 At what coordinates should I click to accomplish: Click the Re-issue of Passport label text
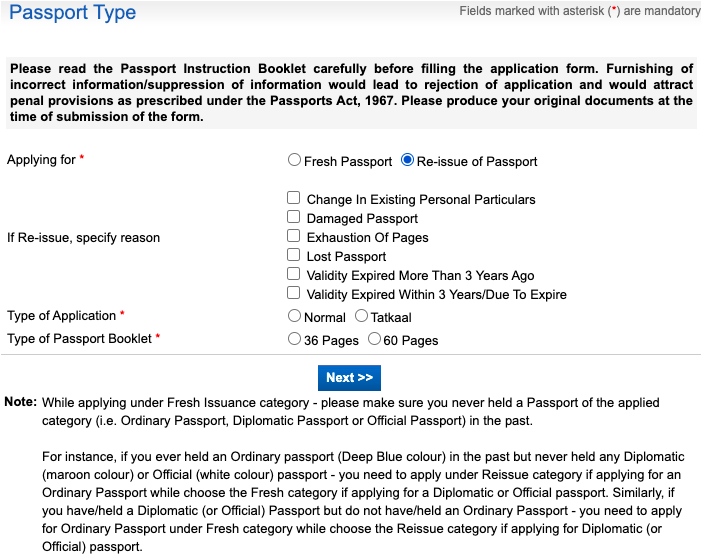[x=477, y=161]
